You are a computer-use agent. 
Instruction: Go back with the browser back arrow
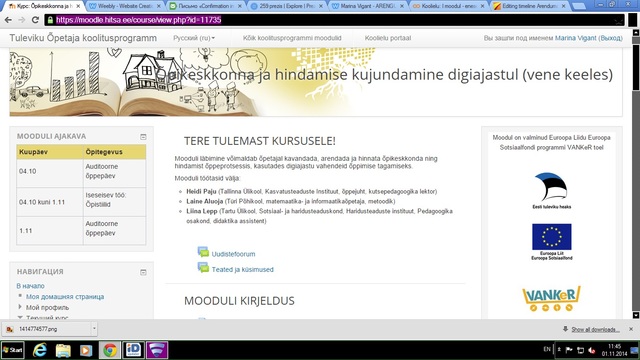(8, 20)
